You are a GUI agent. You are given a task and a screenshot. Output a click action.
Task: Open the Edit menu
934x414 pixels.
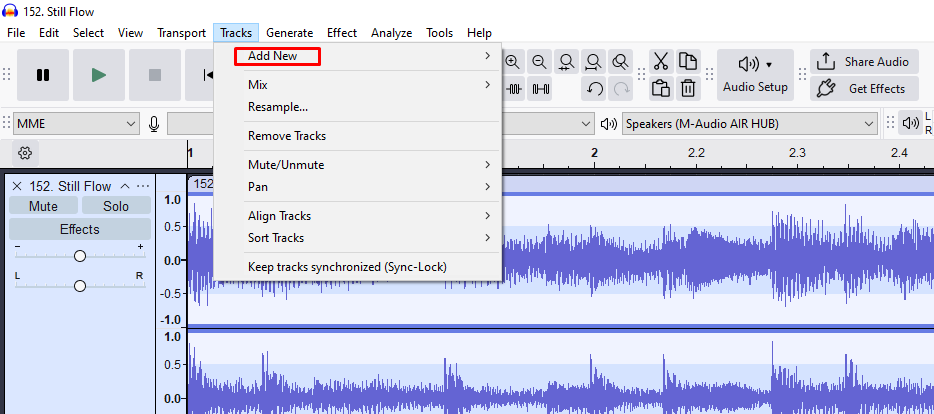(x=49, y=33)
